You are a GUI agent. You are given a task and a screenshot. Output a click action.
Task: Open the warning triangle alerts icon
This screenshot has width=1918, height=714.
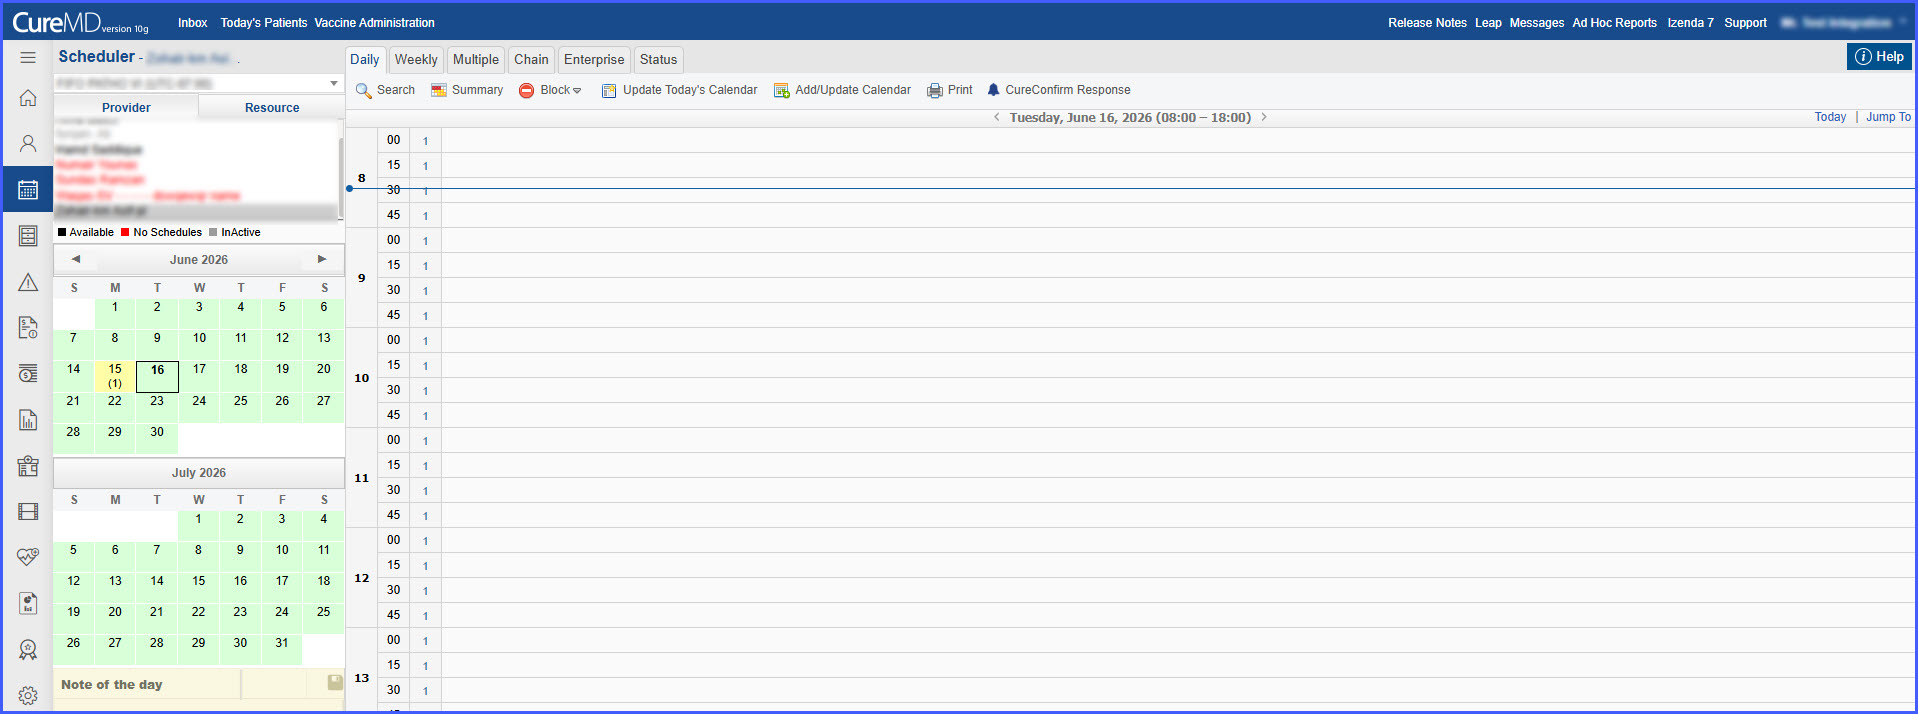click(x=28, y=283)
